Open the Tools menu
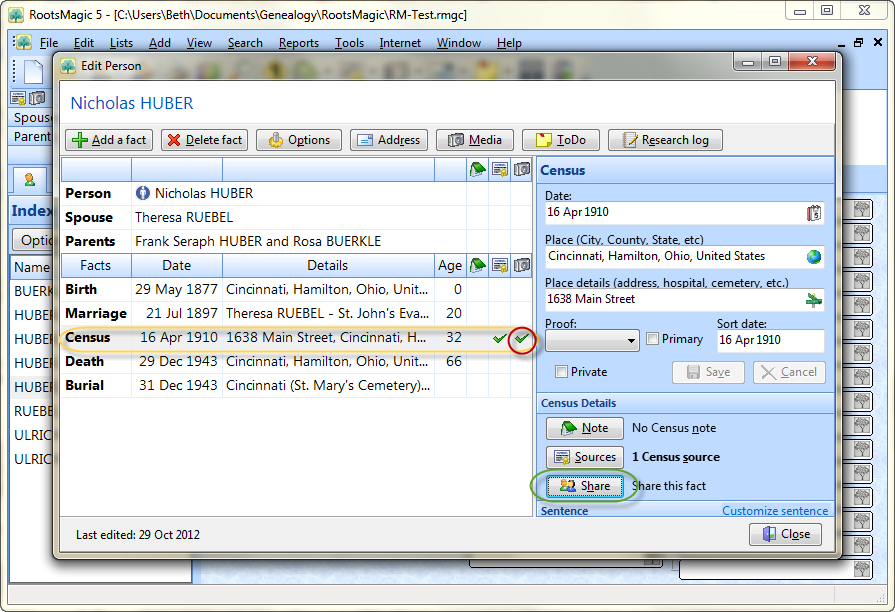Screen dimensions: 895x612 (x=349, y=43)
